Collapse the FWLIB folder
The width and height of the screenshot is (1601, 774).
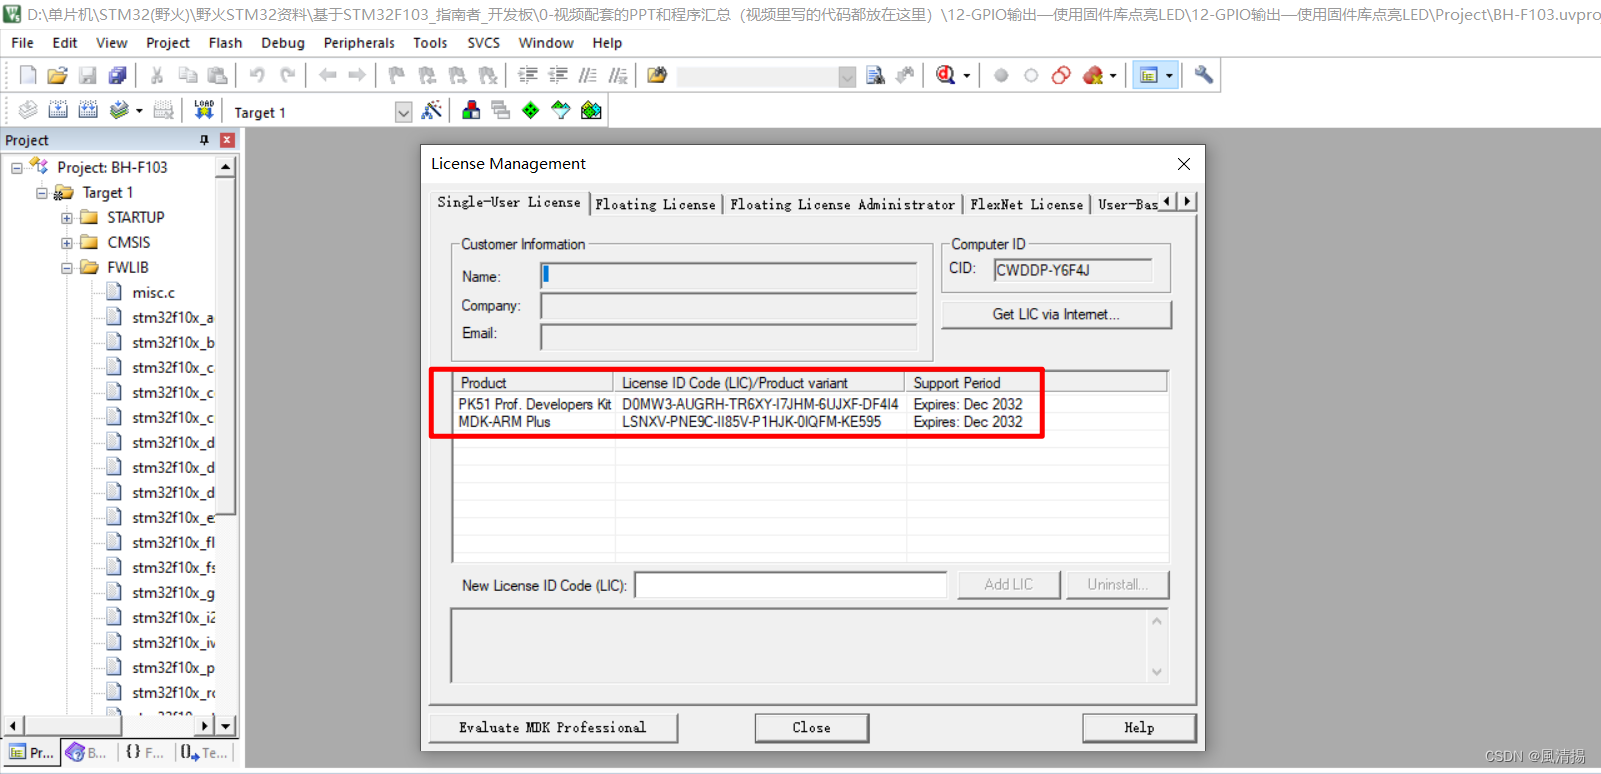point(67,268)
